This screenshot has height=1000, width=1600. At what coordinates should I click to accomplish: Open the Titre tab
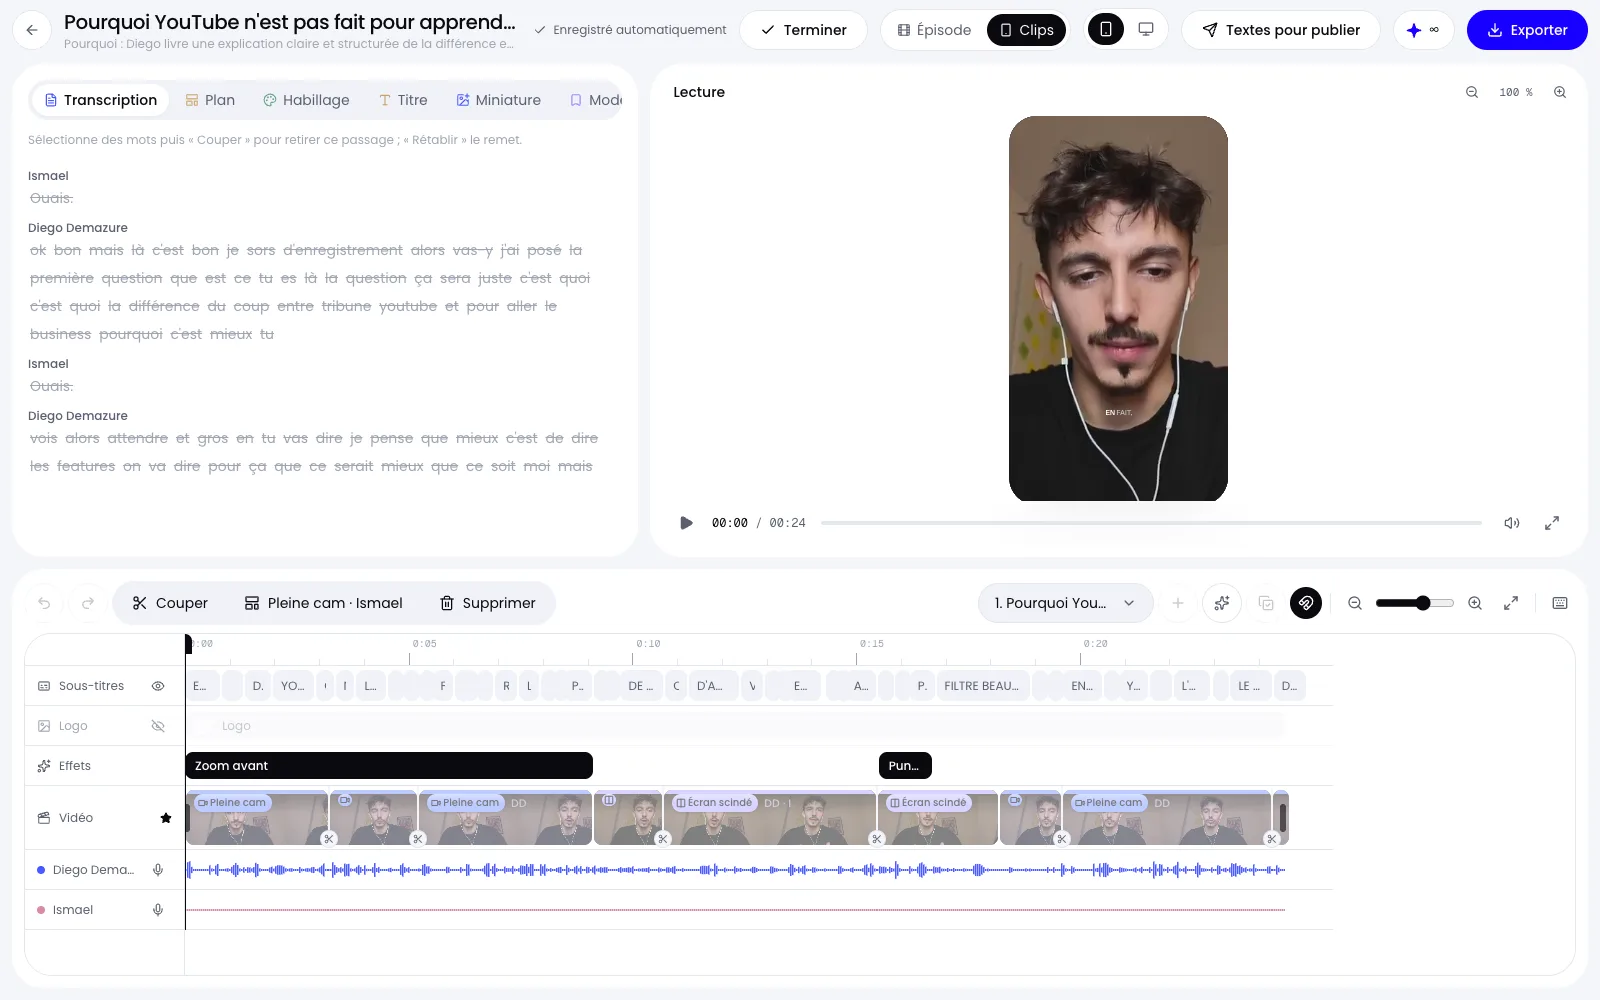point(403,100)
